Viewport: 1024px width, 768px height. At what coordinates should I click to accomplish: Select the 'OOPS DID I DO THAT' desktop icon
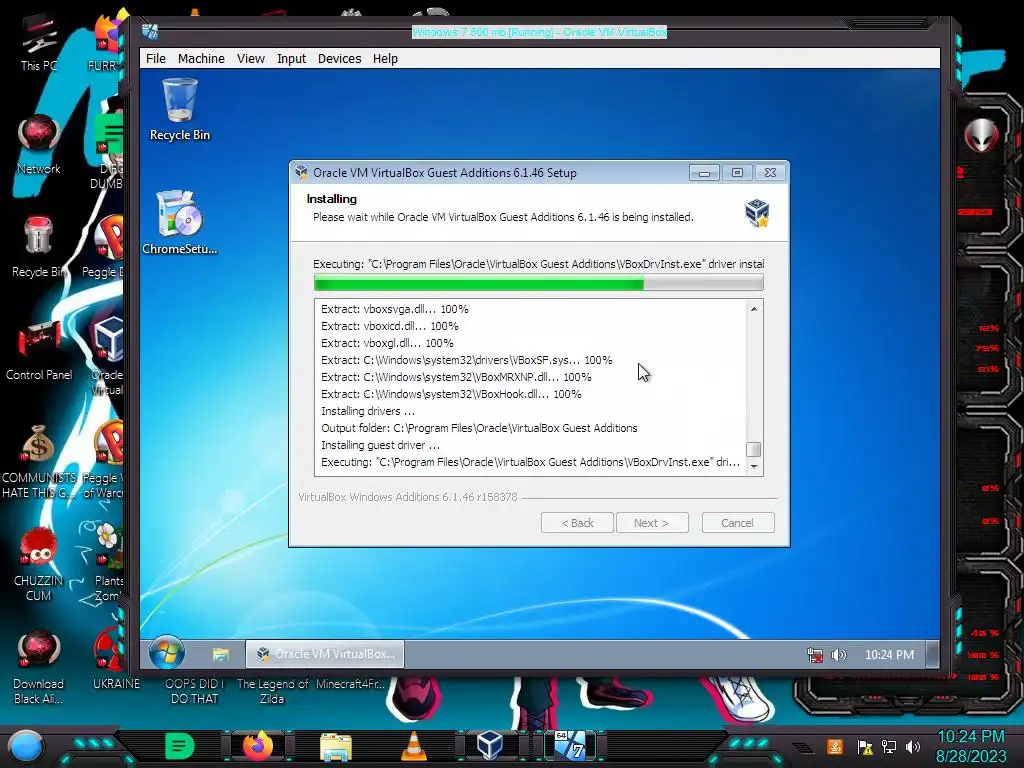[194, 691]
